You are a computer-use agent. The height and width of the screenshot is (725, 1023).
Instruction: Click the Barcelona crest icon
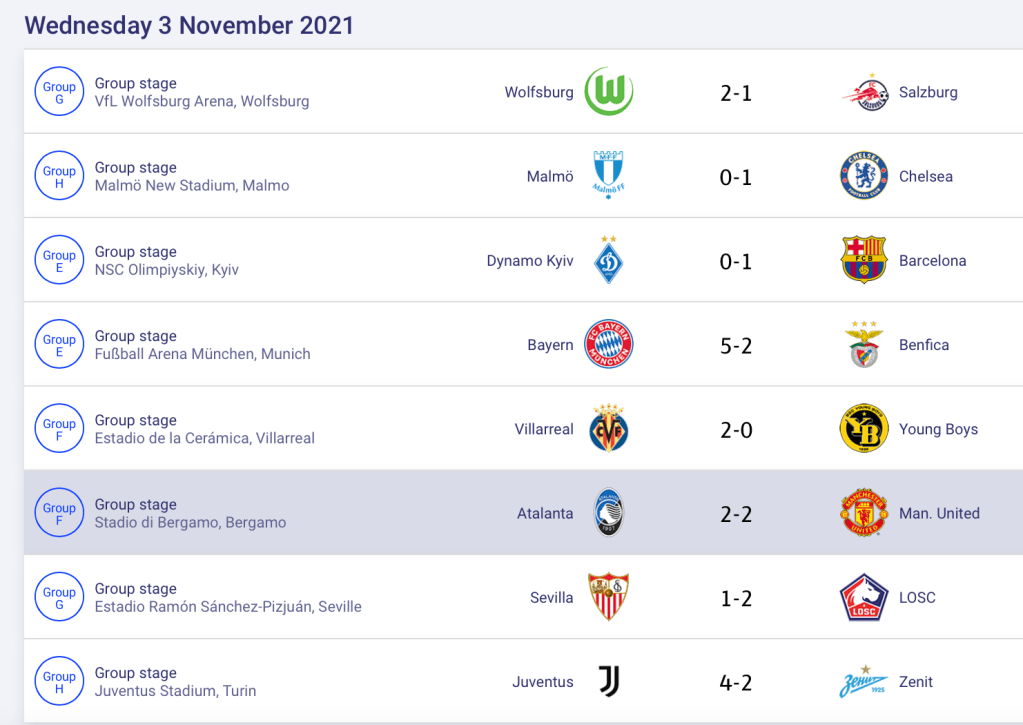point(864,261)
